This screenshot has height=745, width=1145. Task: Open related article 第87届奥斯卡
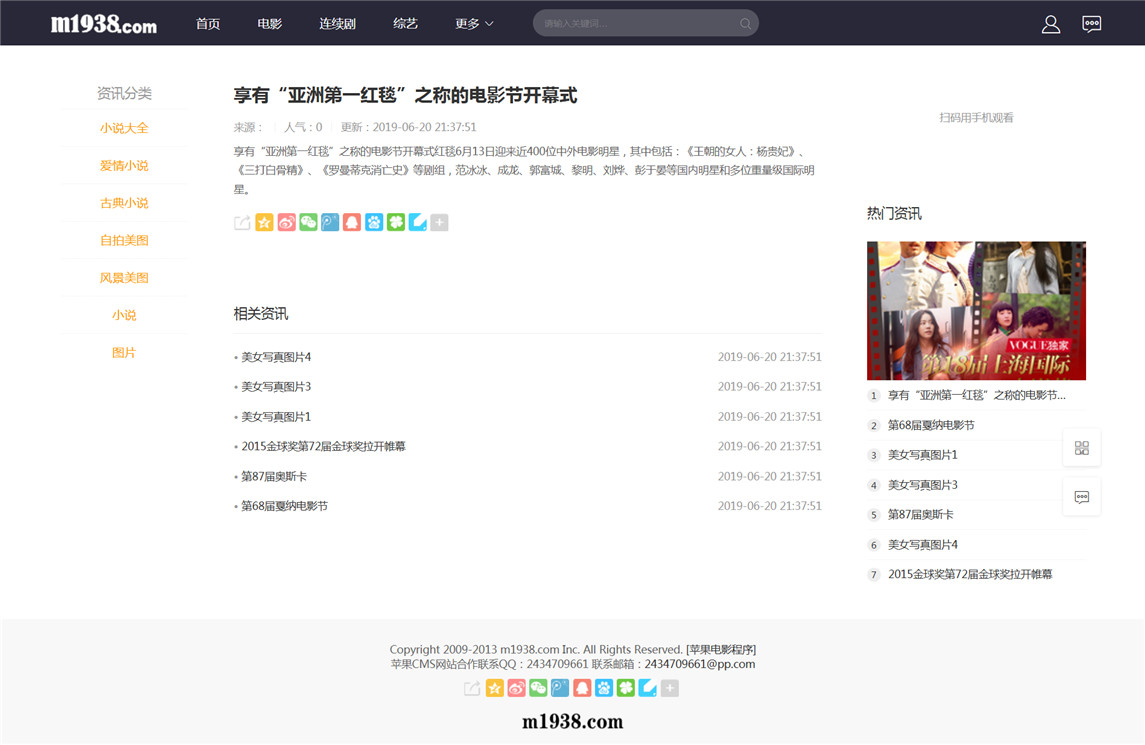click(274, 476)
